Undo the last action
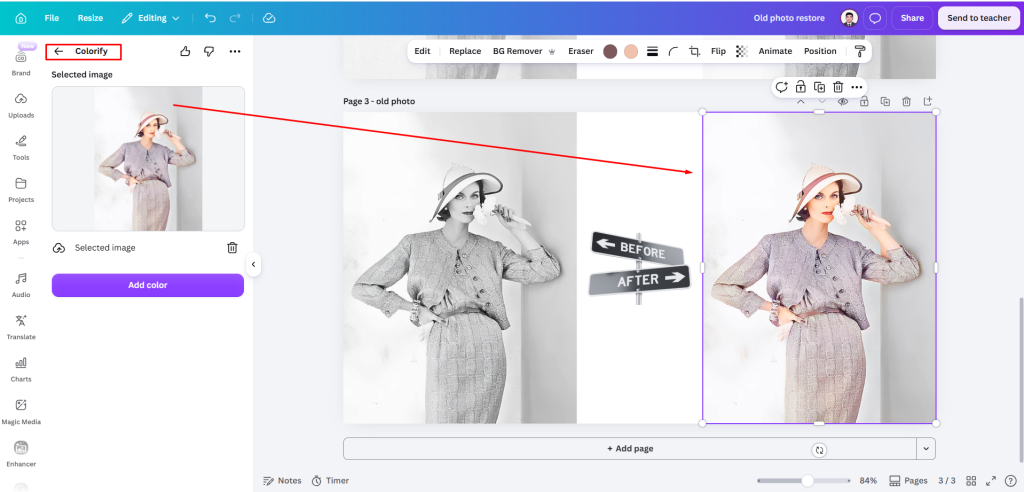1024x492 pixels. pos(210,18)
